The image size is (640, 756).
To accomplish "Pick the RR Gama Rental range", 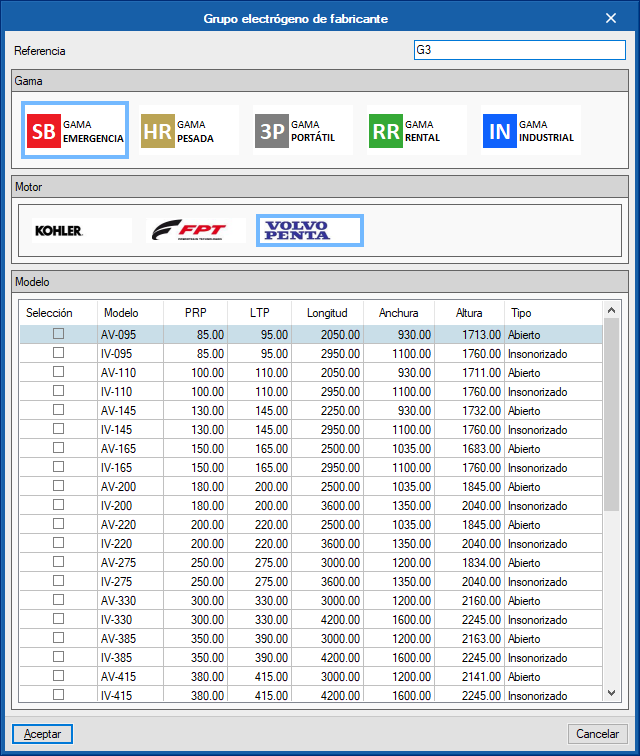I will coord(417,130).
